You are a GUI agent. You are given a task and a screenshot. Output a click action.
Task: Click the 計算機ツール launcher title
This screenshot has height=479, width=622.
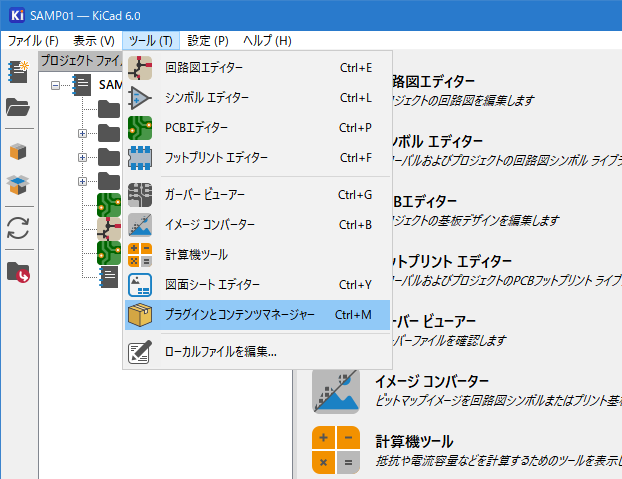pos(415,441)
